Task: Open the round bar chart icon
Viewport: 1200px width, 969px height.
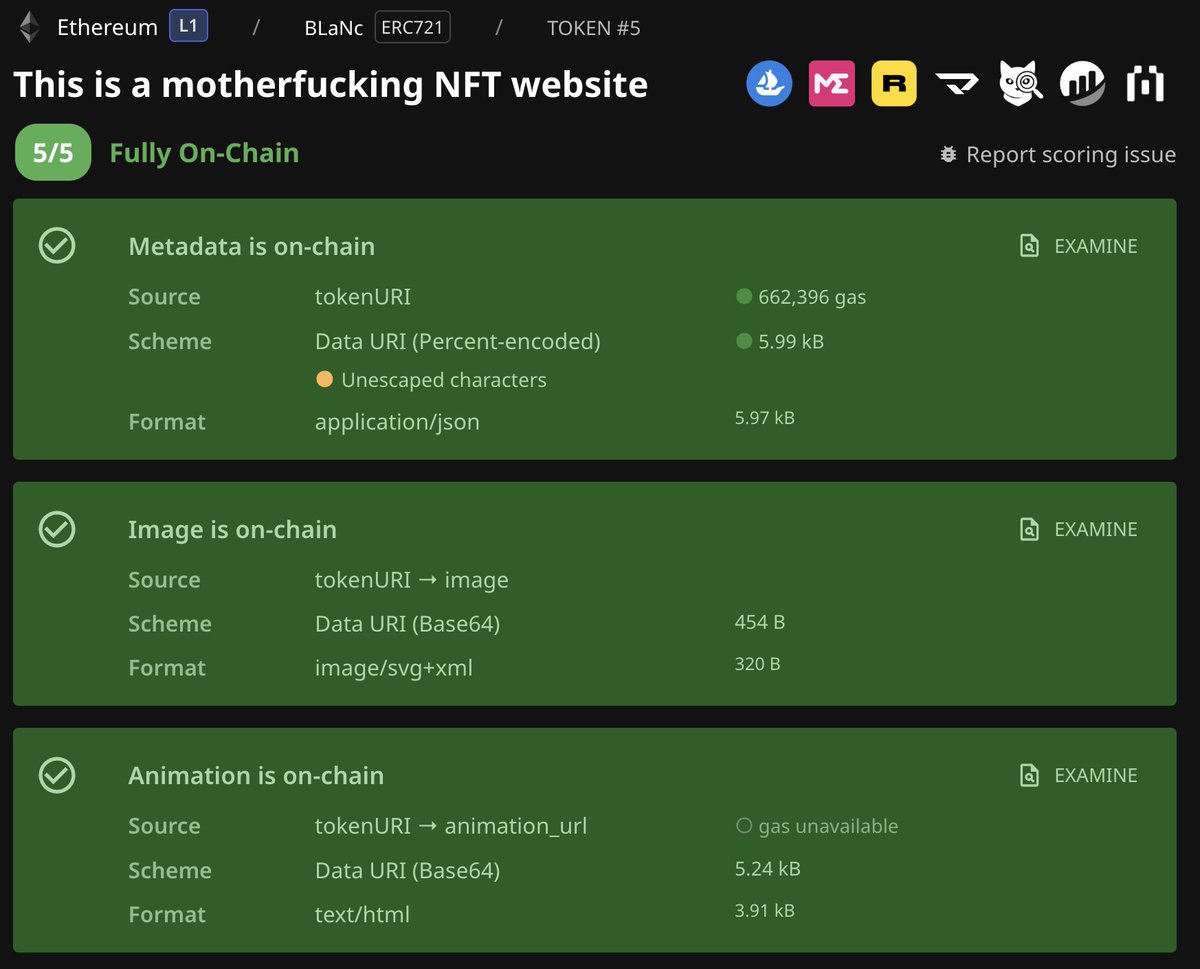Action: point(1082,84)
